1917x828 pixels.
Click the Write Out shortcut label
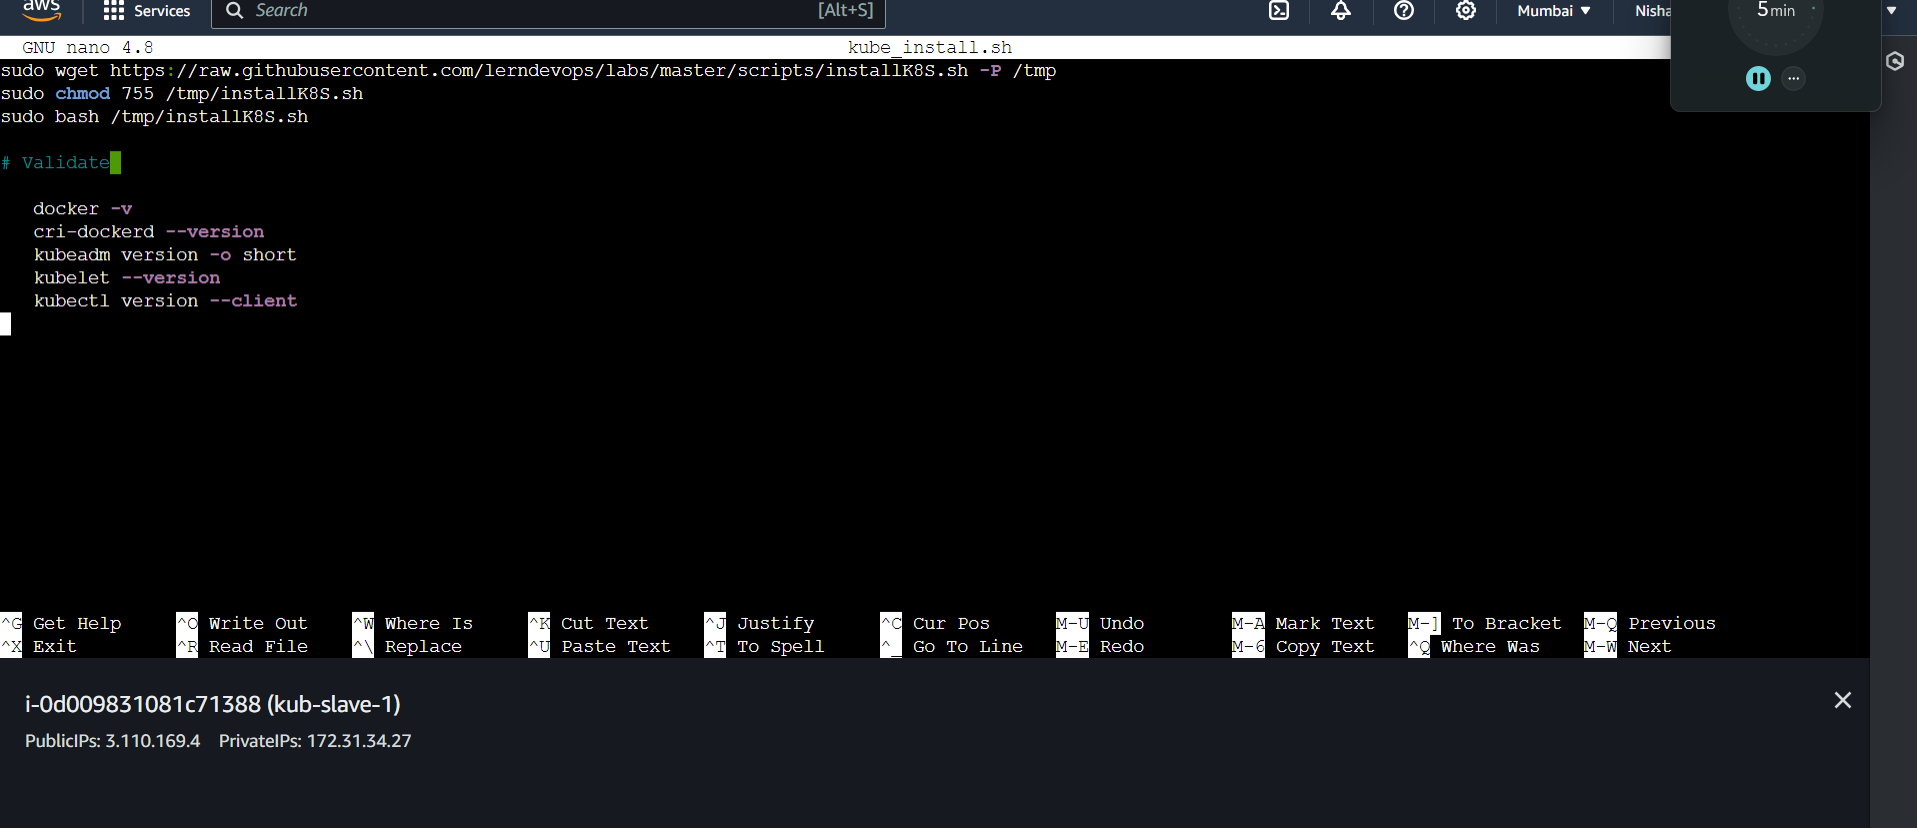pyautogui.click(x=257, y=623)
